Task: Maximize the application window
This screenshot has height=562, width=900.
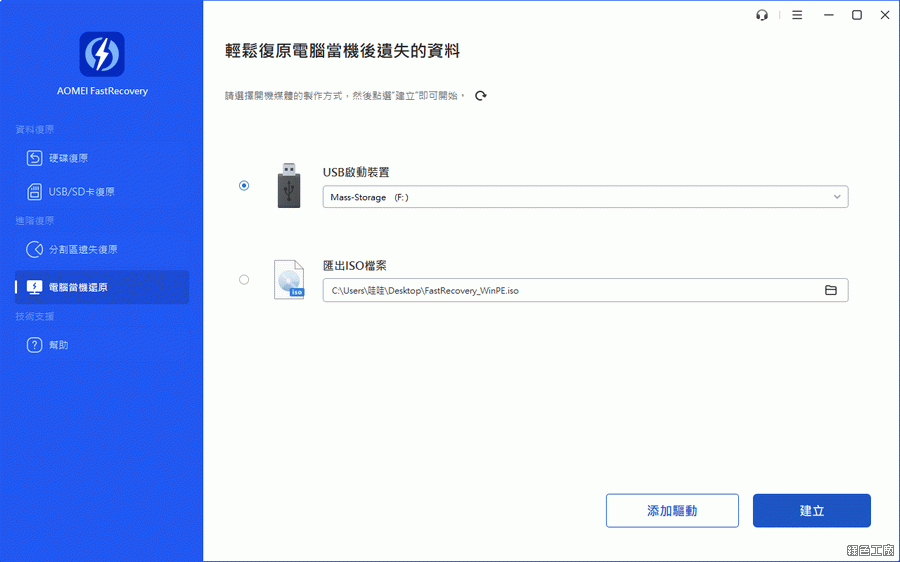Action: click(857, 15)
